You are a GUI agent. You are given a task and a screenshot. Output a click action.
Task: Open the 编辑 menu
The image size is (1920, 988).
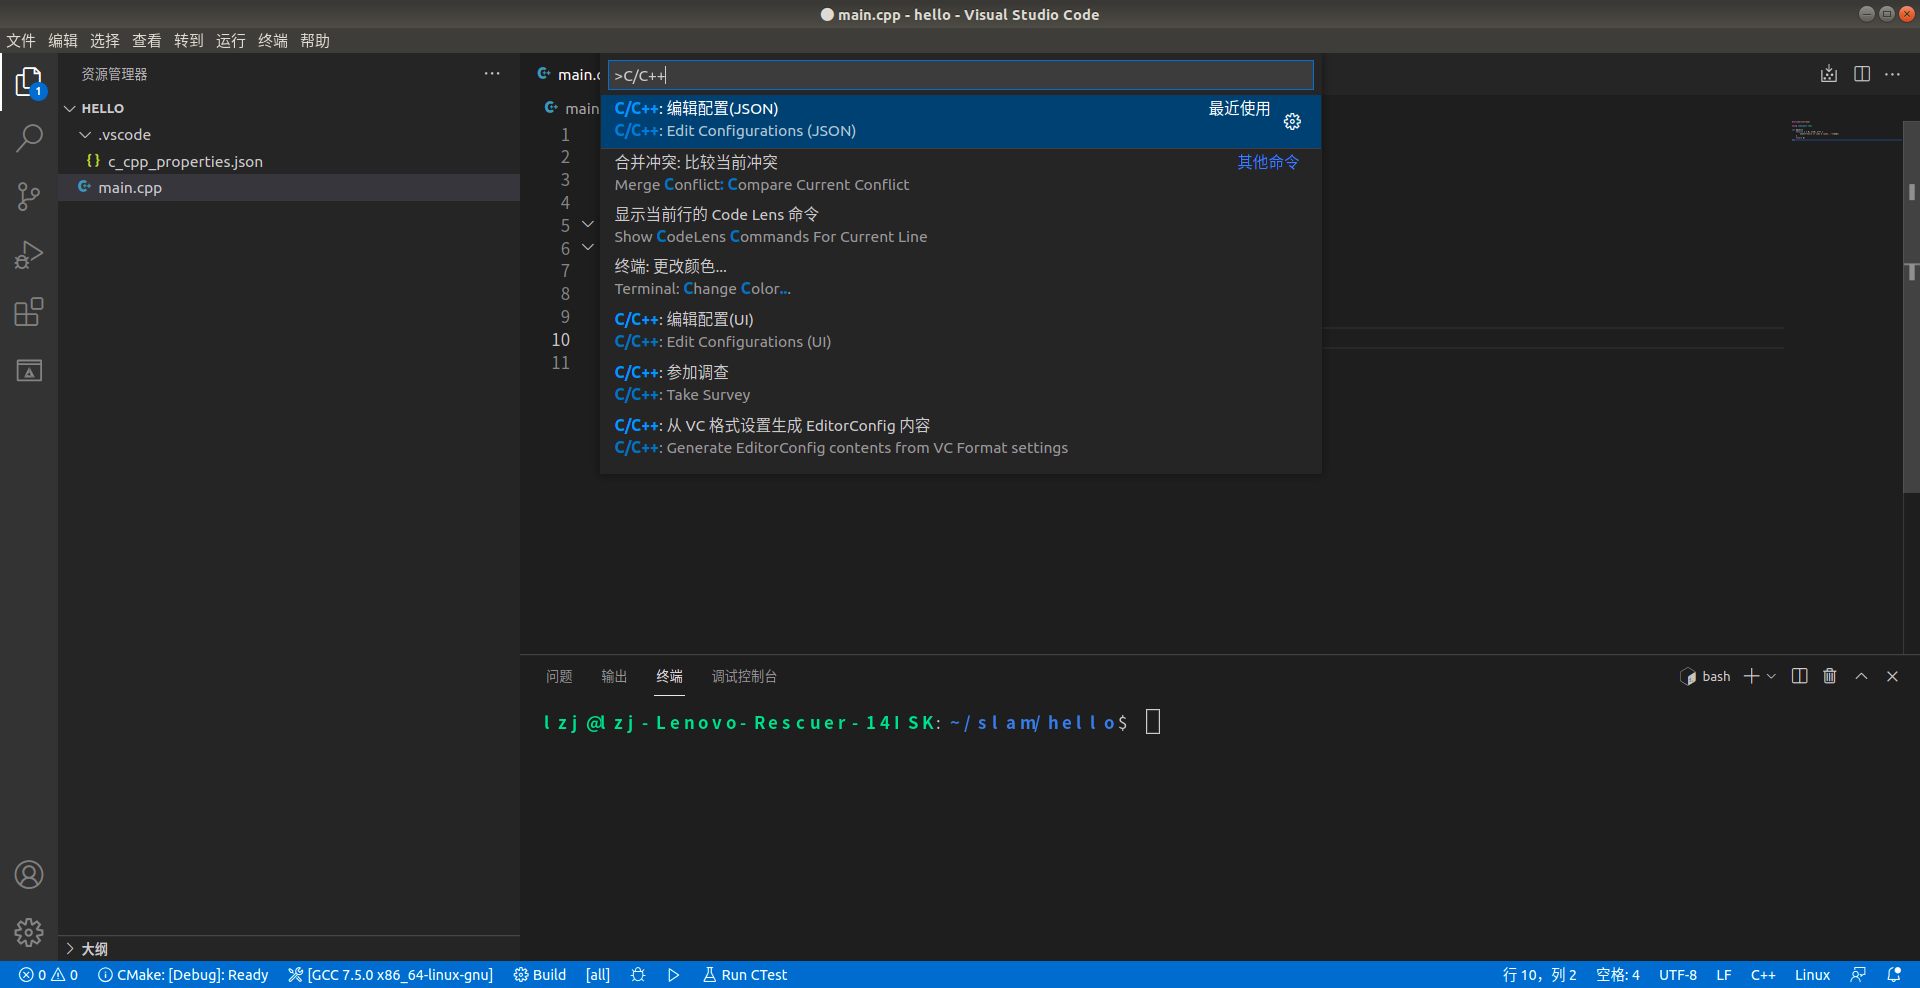tap(63, 41)
